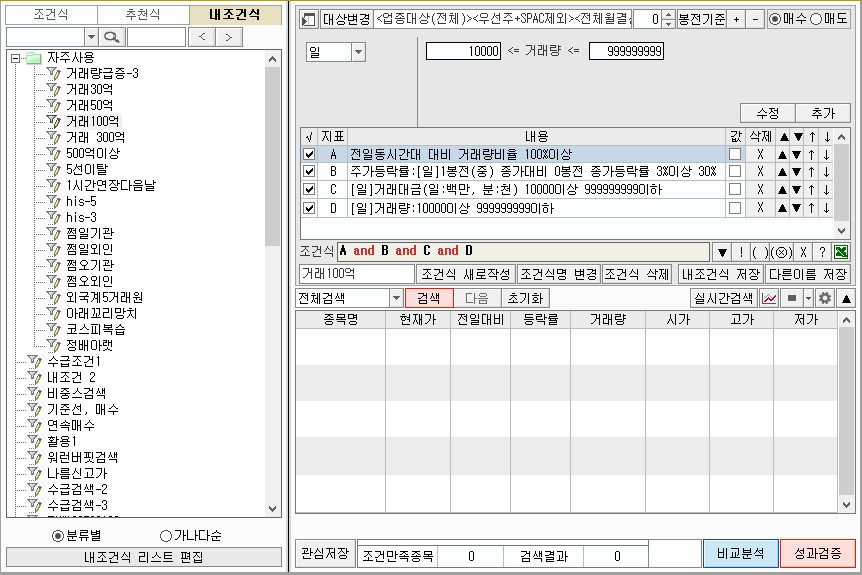This screenshot has height=575, width=862.
Task: Check the 값 checkbox for row D
Action: point(734,208)
